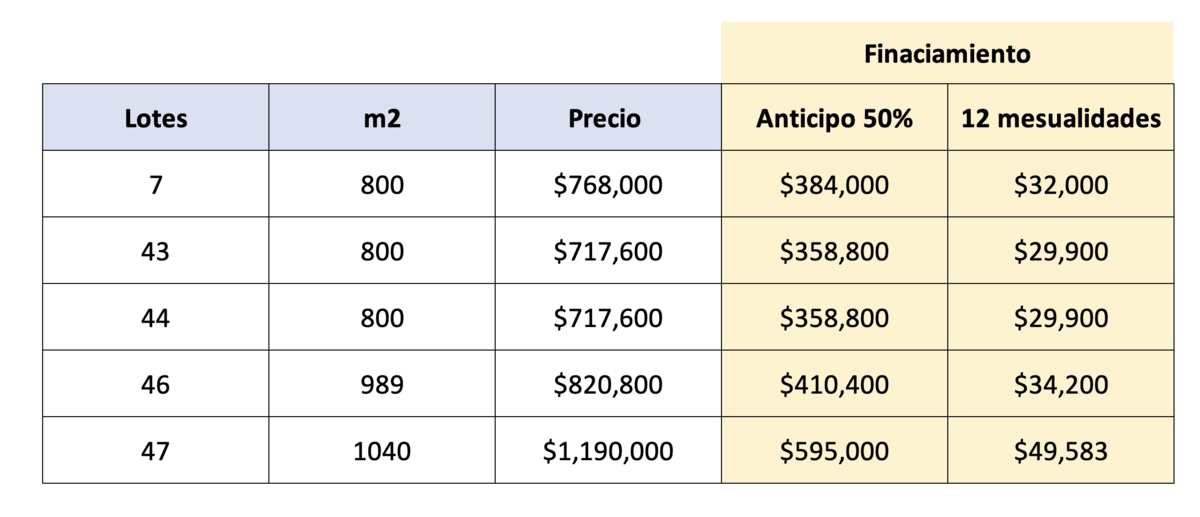Click the $384,000 anticipo cell
1200x517 pixels.
coord(834,185)
